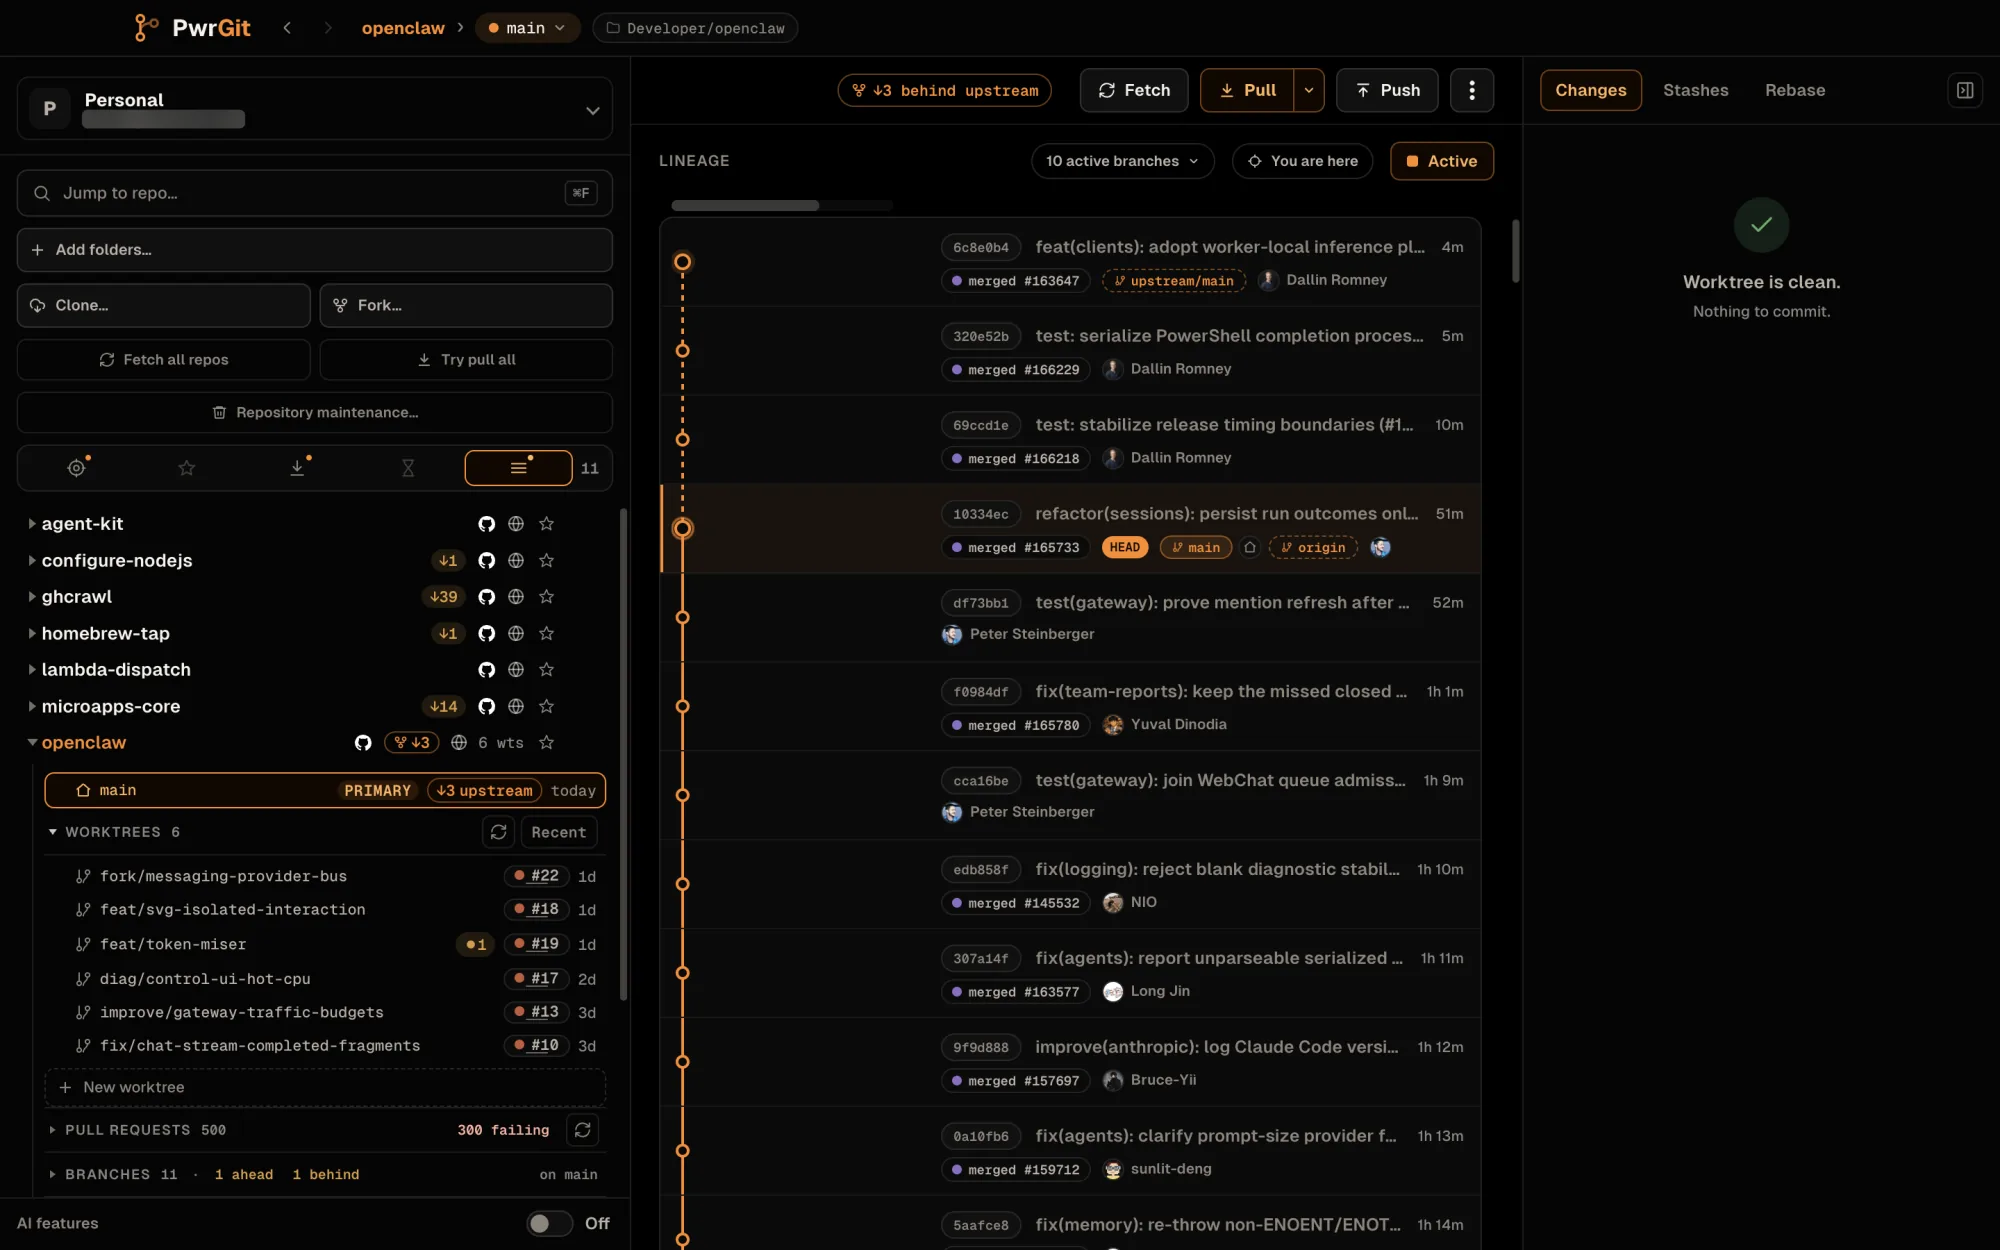This screenshot has height=1250, width=2000.
Task: Select the hourglass filter icon
Action: coord(408,468)
